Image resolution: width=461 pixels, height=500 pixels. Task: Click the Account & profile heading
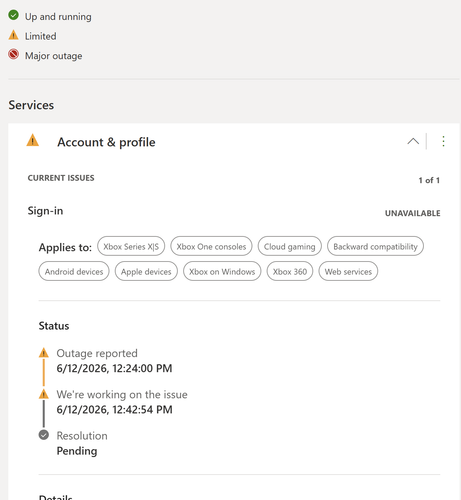(106, 142)
